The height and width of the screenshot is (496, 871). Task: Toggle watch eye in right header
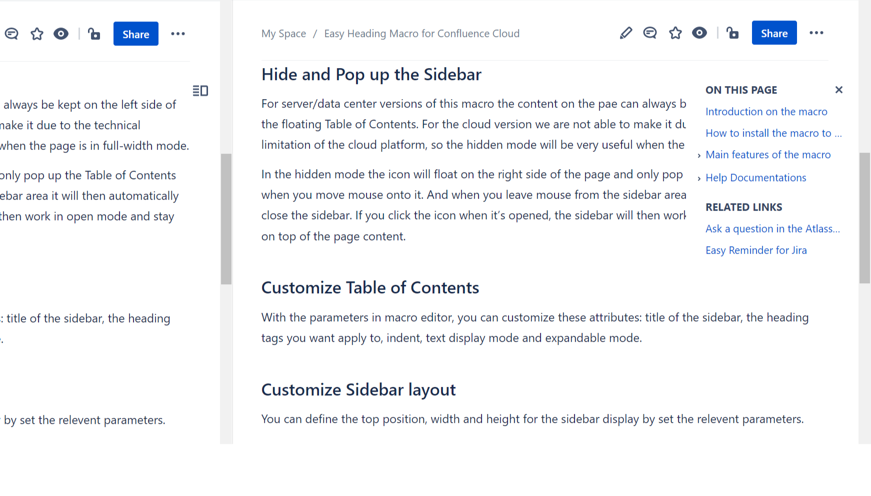700,33
